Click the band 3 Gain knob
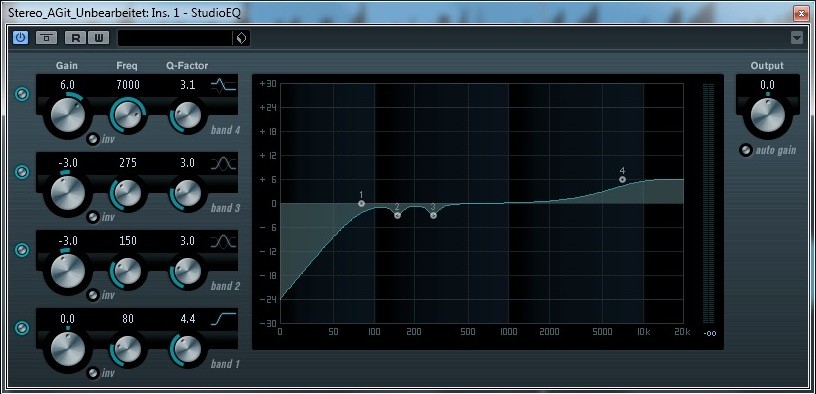This screenshot has height=394, width=816. click(x=68, y=192)
